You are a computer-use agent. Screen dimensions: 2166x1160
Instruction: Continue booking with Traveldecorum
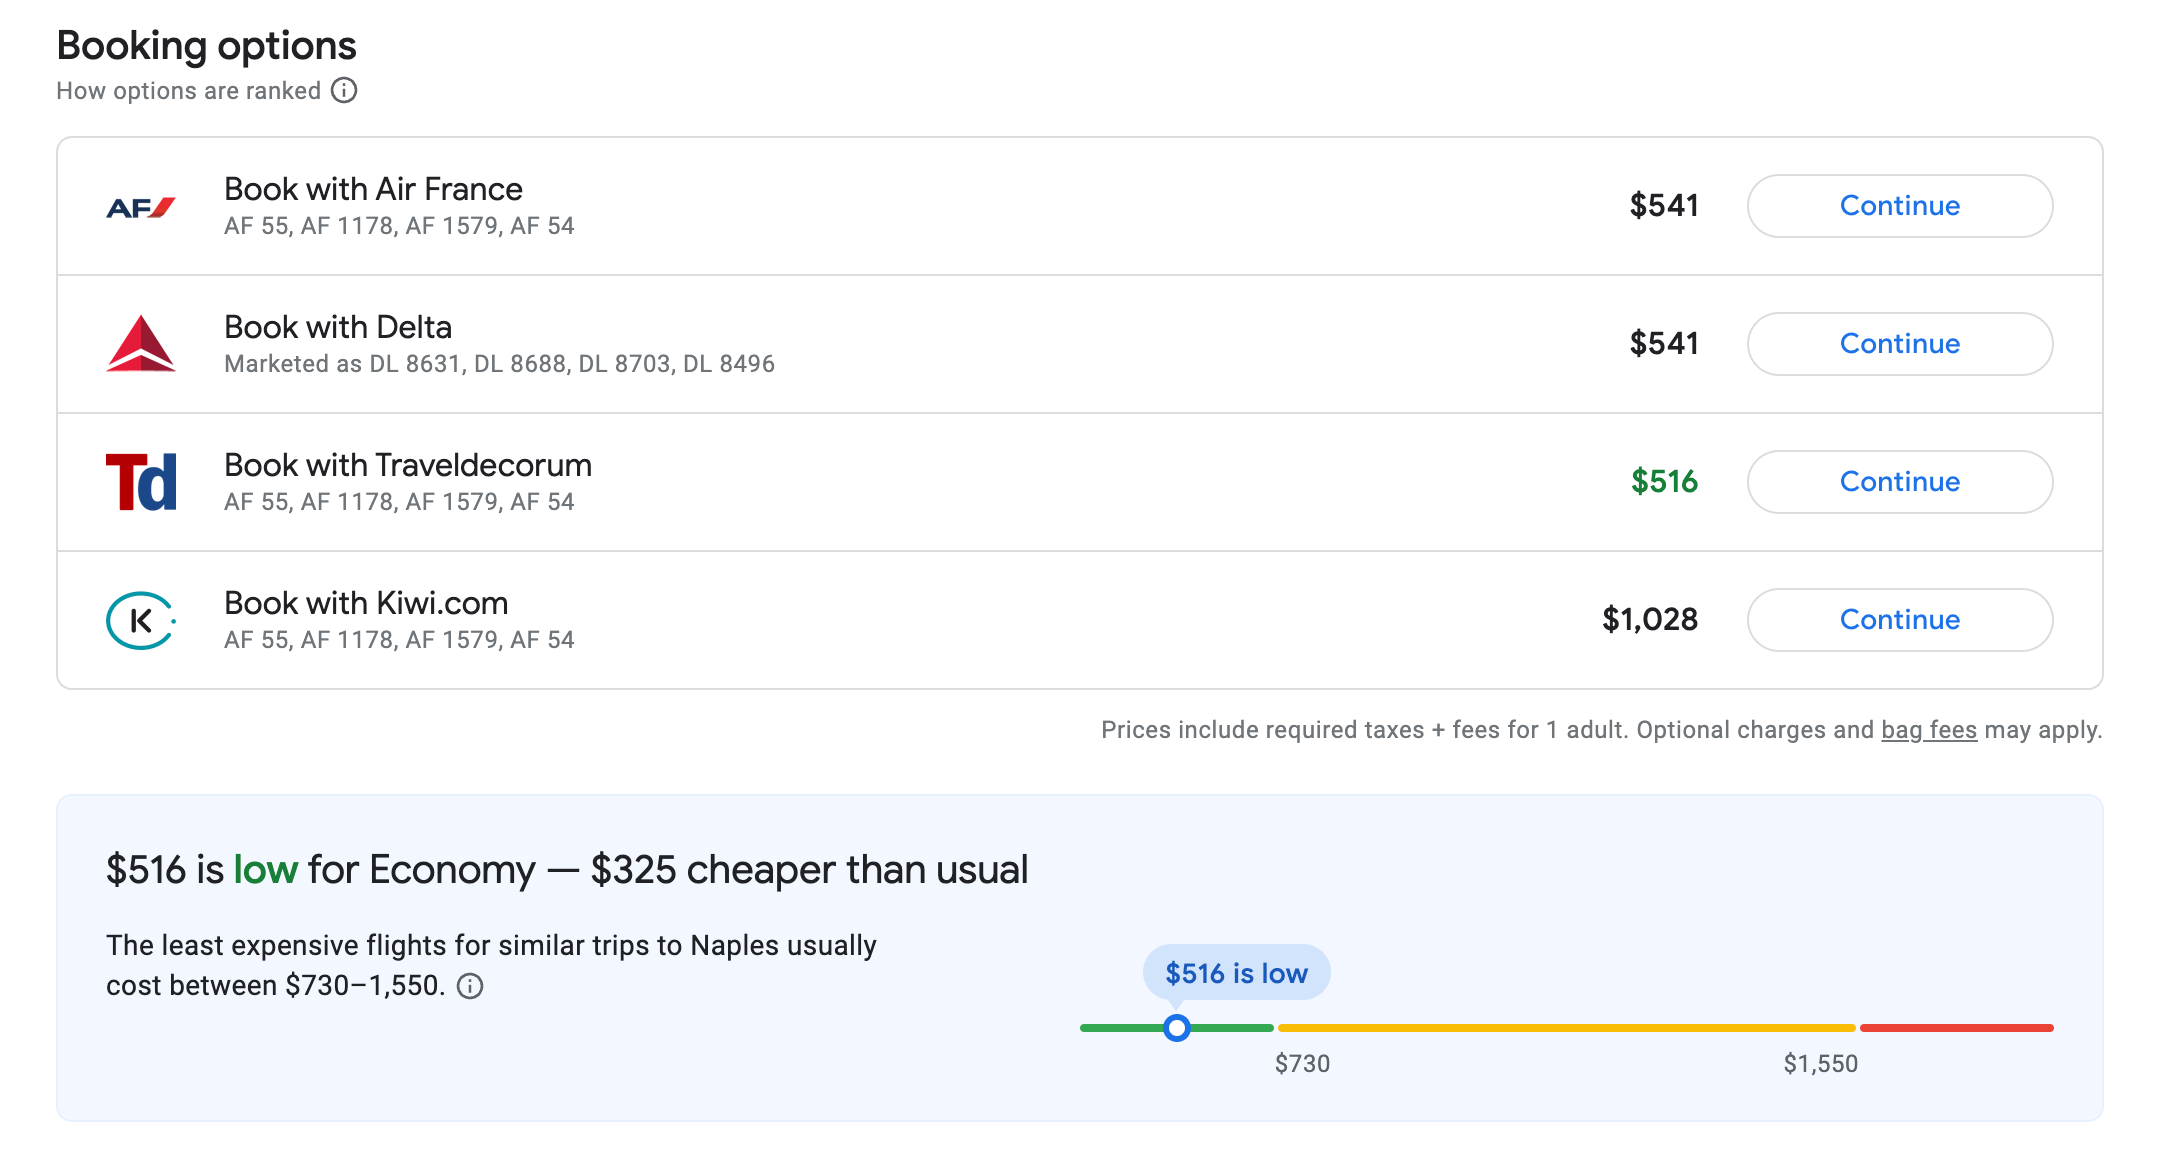[1899, 482]
